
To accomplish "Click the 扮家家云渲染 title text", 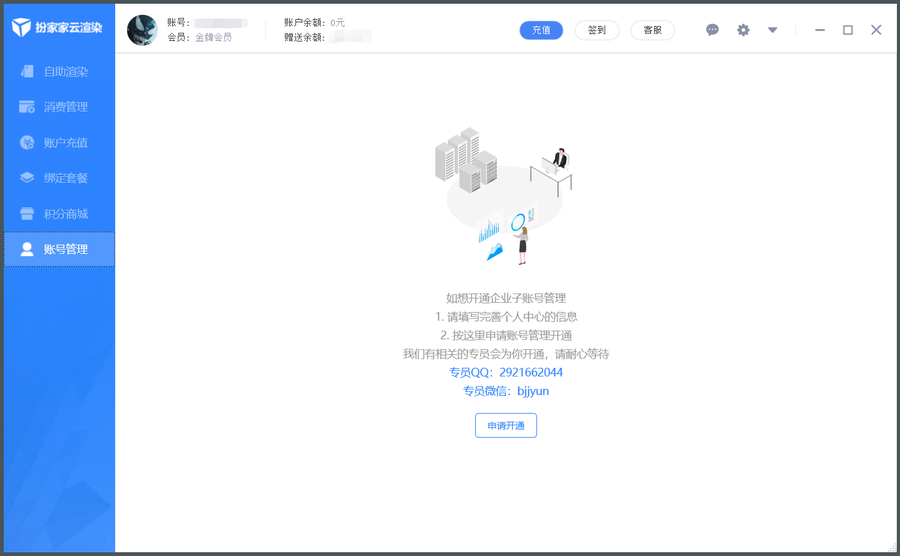I will click(x=69, y=28).
